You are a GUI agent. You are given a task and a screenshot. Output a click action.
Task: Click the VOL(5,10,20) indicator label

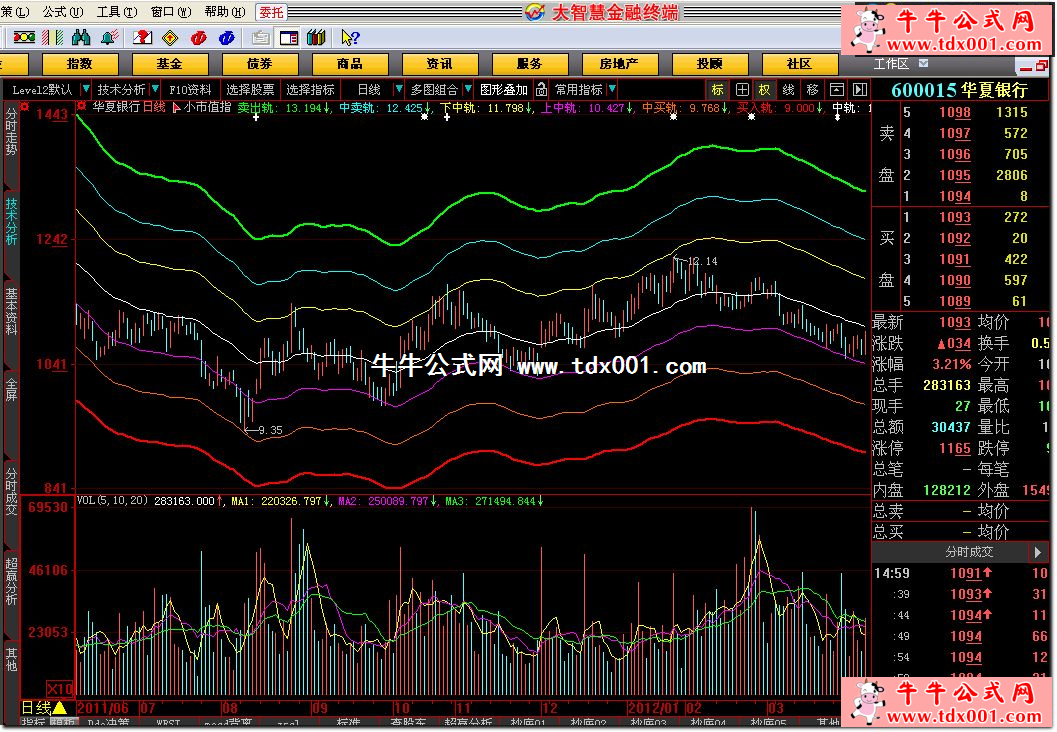112,500
